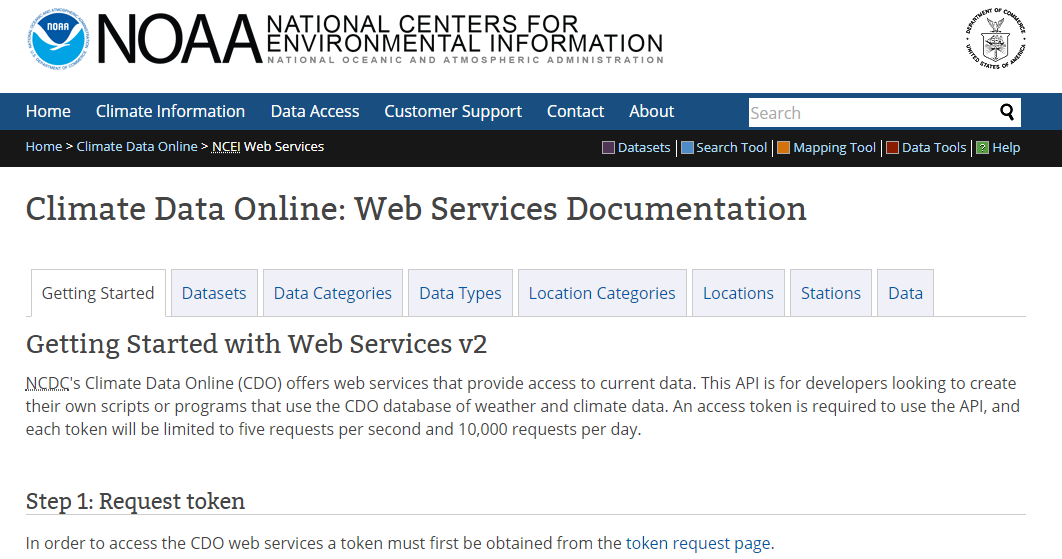Open the Stations tab
1062x559 pixels.
coord(830,293)
